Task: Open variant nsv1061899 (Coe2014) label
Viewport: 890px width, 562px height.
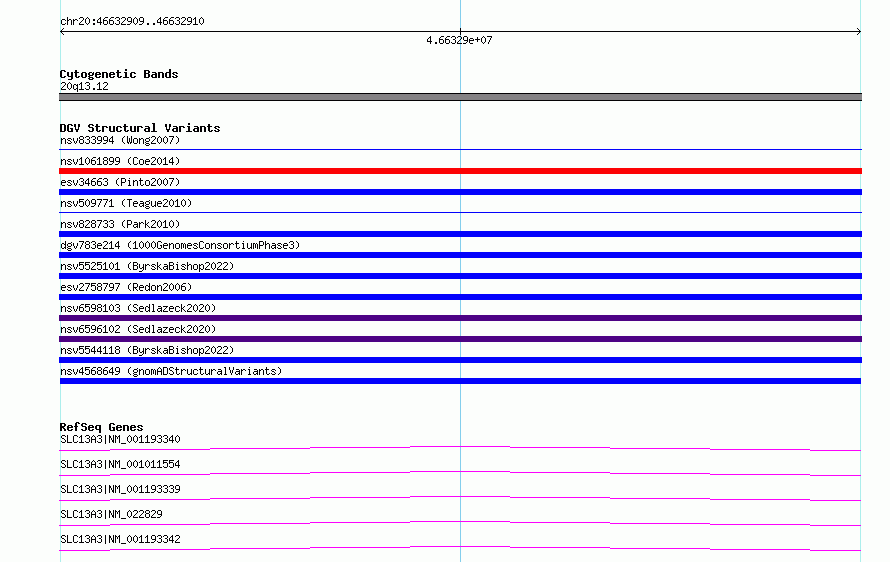Action: (x=120, y=161)
